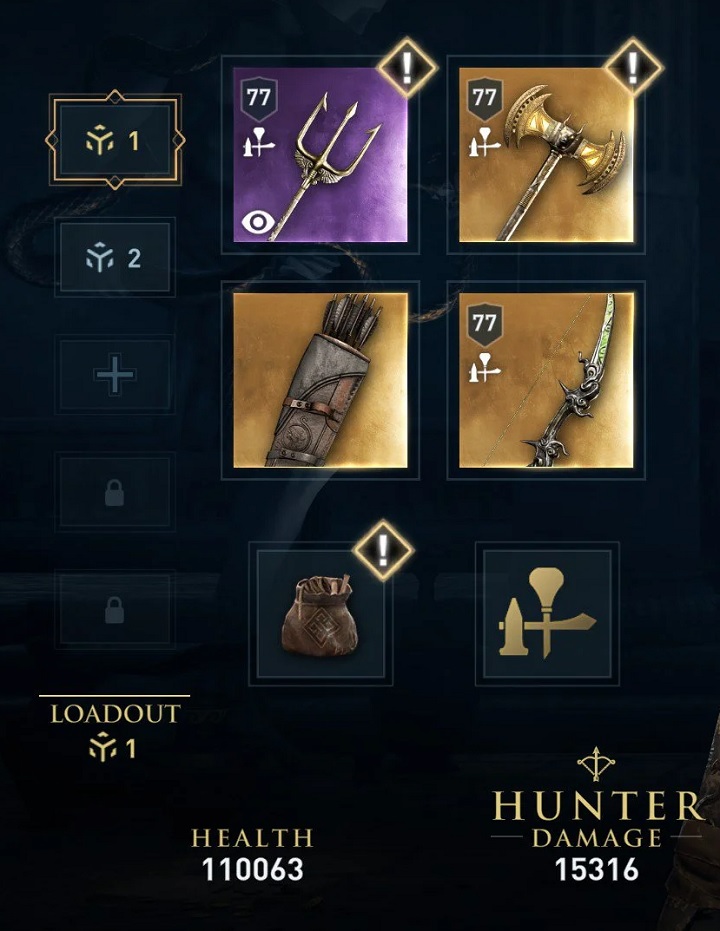The image size is (720, 931).
Task: Switch to loadout 1
Action: pos(115,140)
